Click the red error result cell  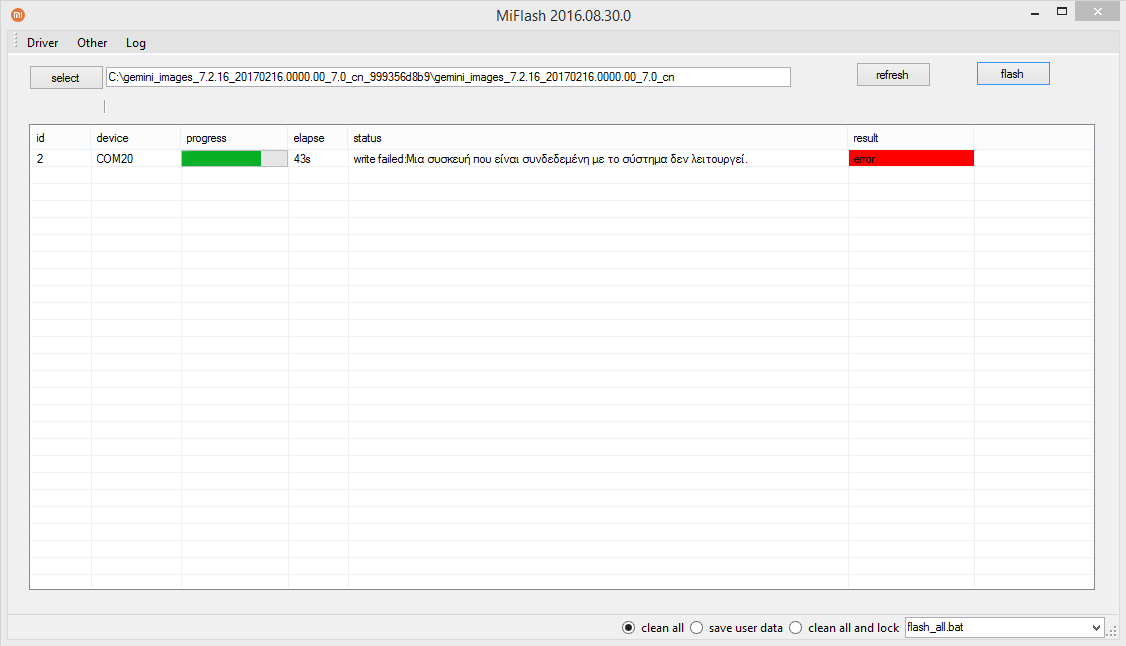click(x=911, y=159)
